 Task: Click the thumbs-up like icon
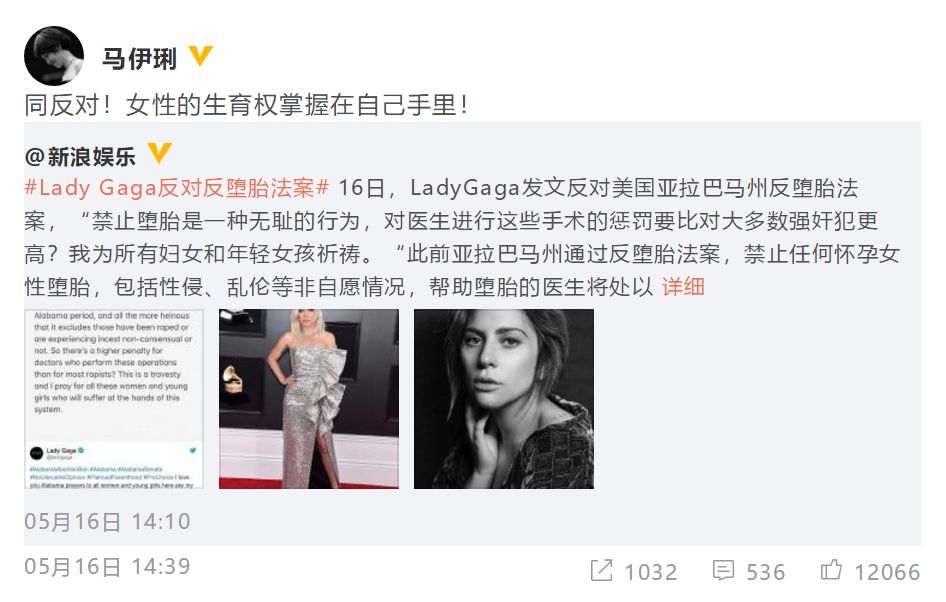pyautogui.click(x=831, y=569)
